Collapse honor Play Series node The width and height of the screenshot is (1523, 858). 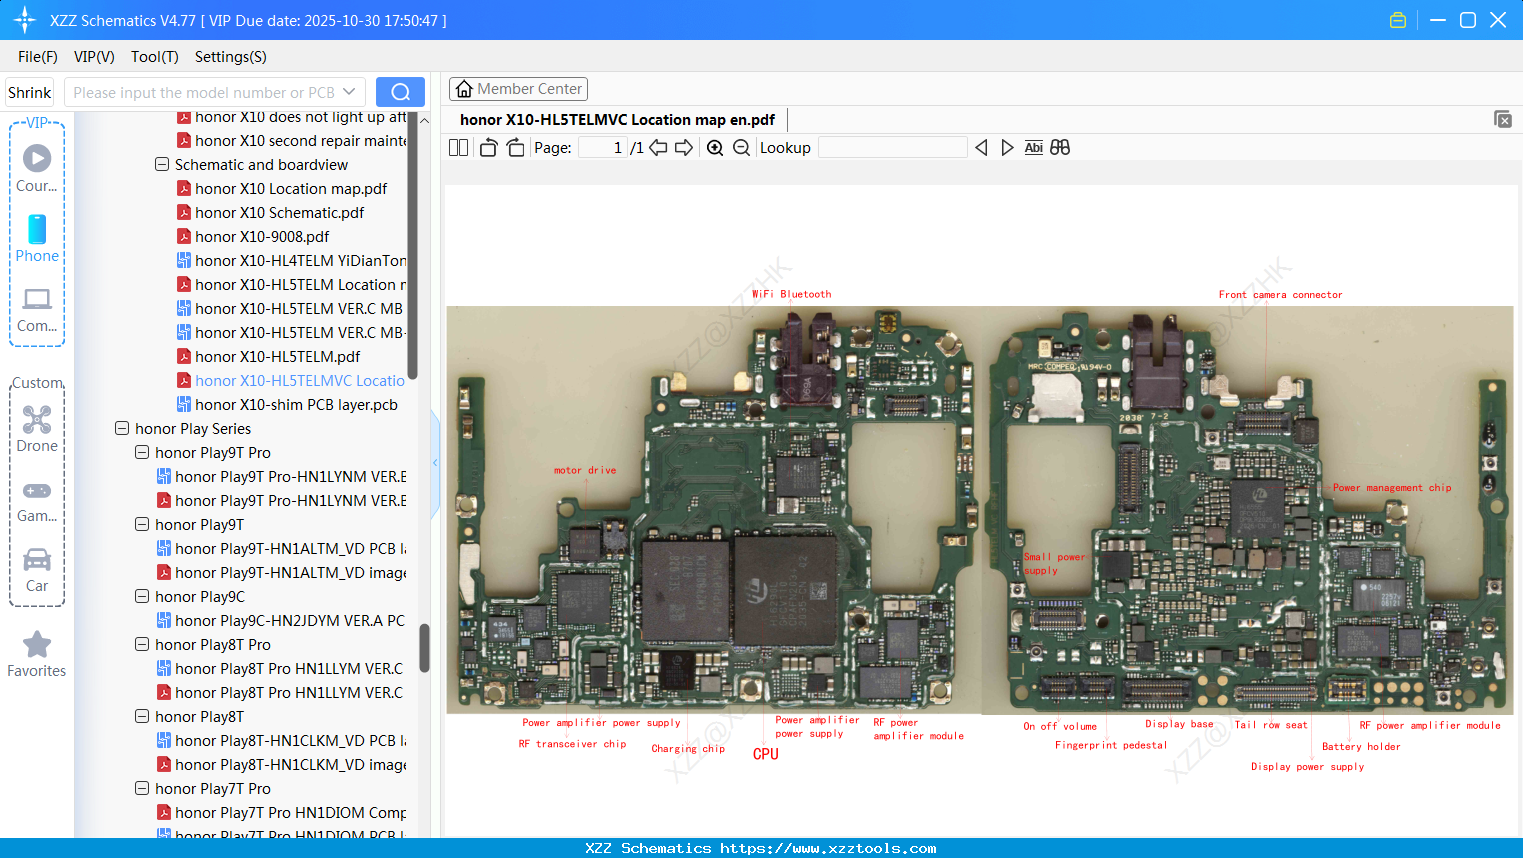(x=122, y=428)
